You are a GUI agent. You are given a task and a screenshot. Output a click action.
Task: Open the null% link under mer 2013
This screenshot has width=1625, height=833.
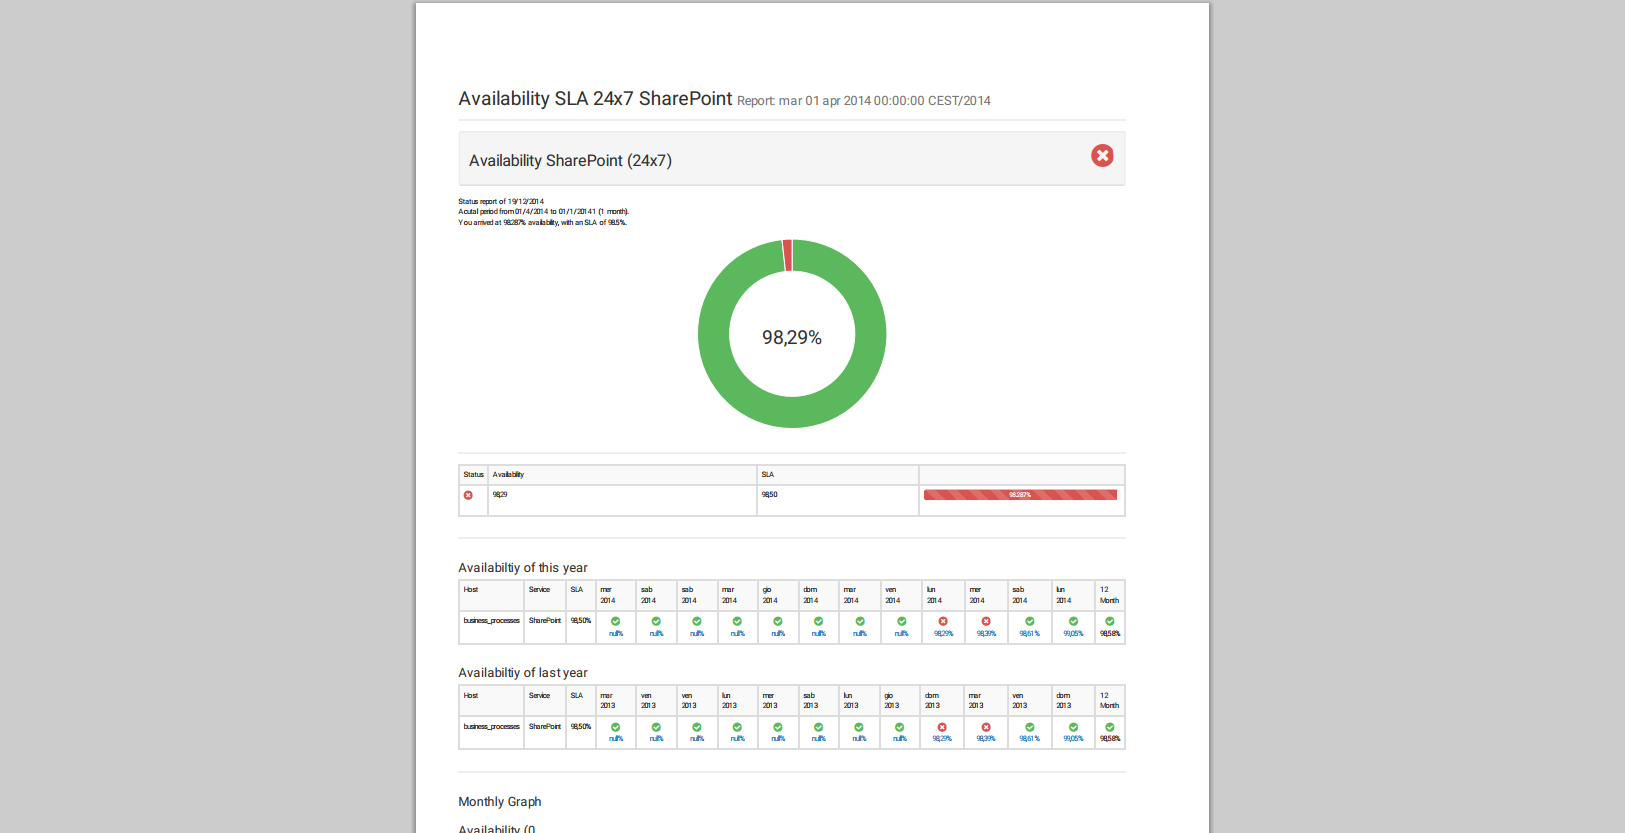coord(778,739)
